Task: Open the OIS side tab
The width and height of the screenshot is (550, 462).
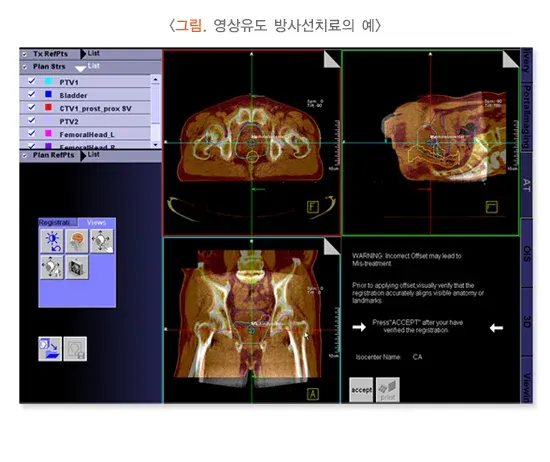Action: 526,253
